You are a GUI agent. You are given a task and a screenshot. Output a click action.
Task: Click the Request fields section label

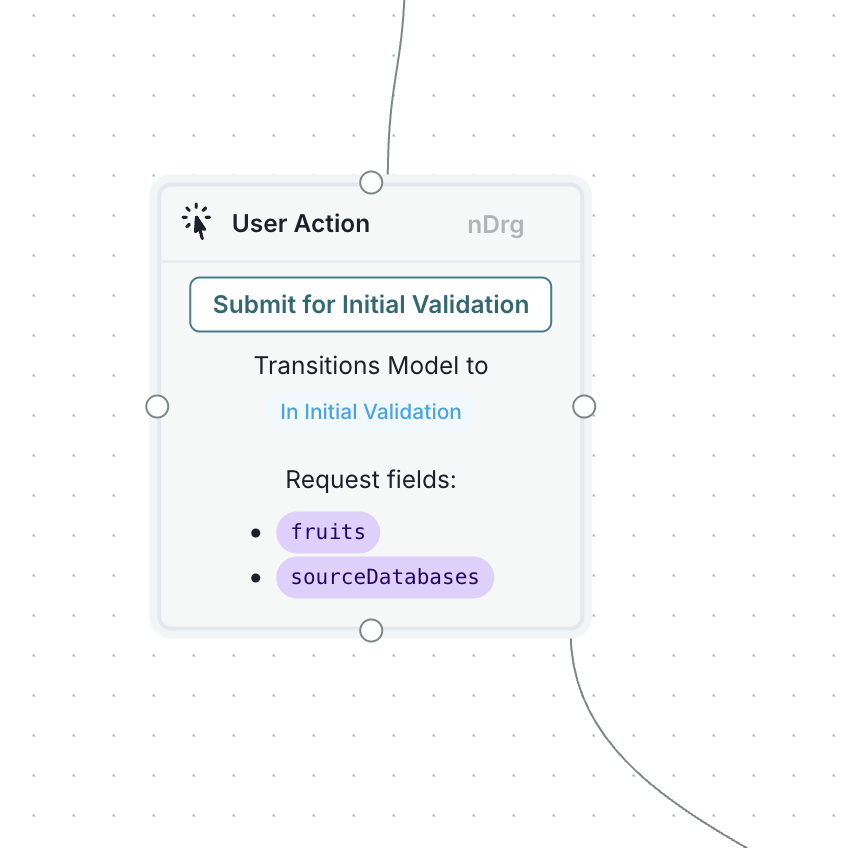click(x=370, y=480)
